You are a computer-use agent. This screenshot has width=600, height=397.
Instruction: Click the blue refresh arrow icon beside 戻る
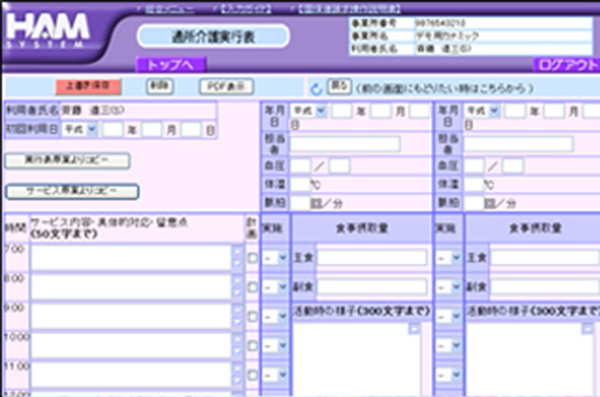pyautogui.click(x=316, y=90)
